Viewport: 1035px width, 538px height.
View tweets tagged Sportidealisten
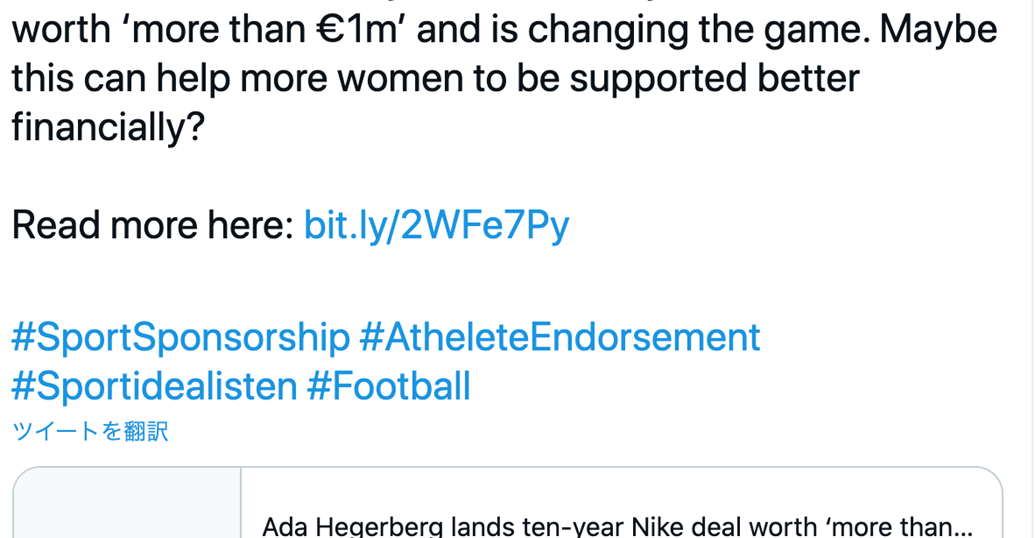[x=154, y=386]
